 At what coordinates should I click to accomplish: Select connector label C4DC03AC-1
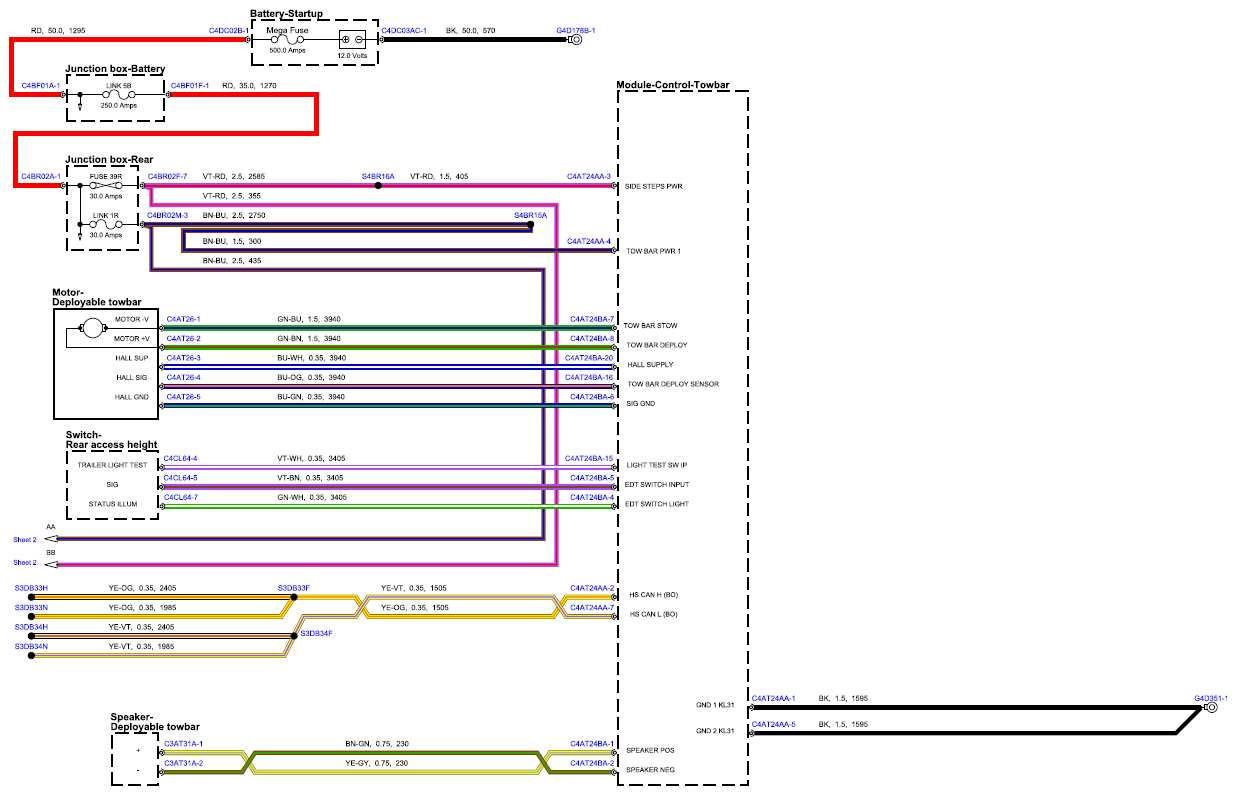(404, 31)
